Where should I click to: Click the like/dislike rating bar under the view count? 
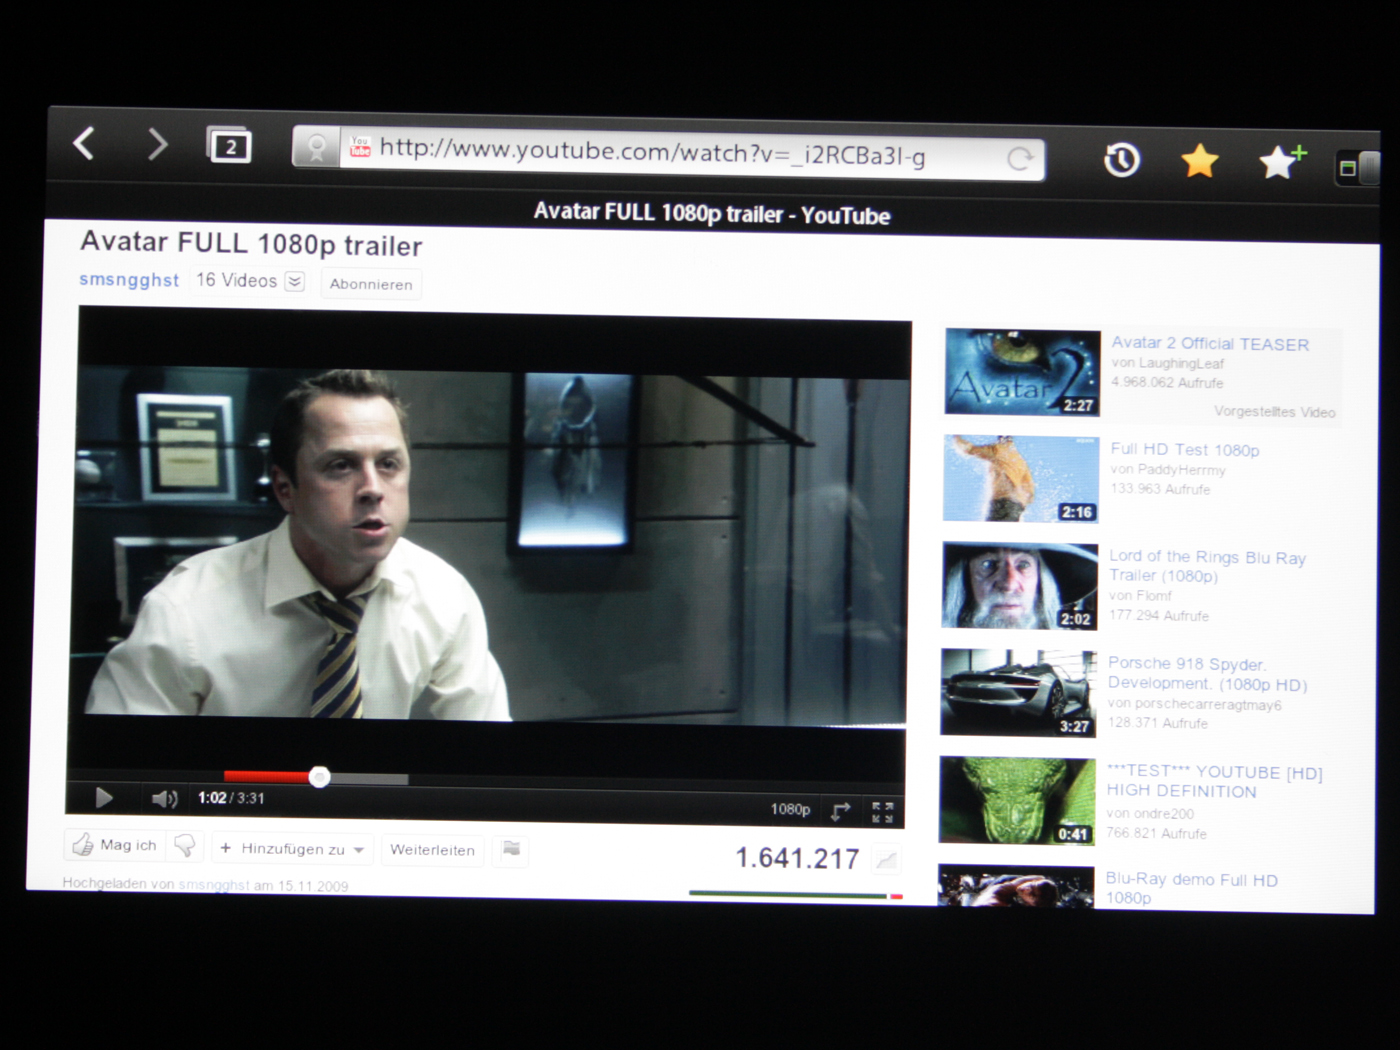(796, 895)
